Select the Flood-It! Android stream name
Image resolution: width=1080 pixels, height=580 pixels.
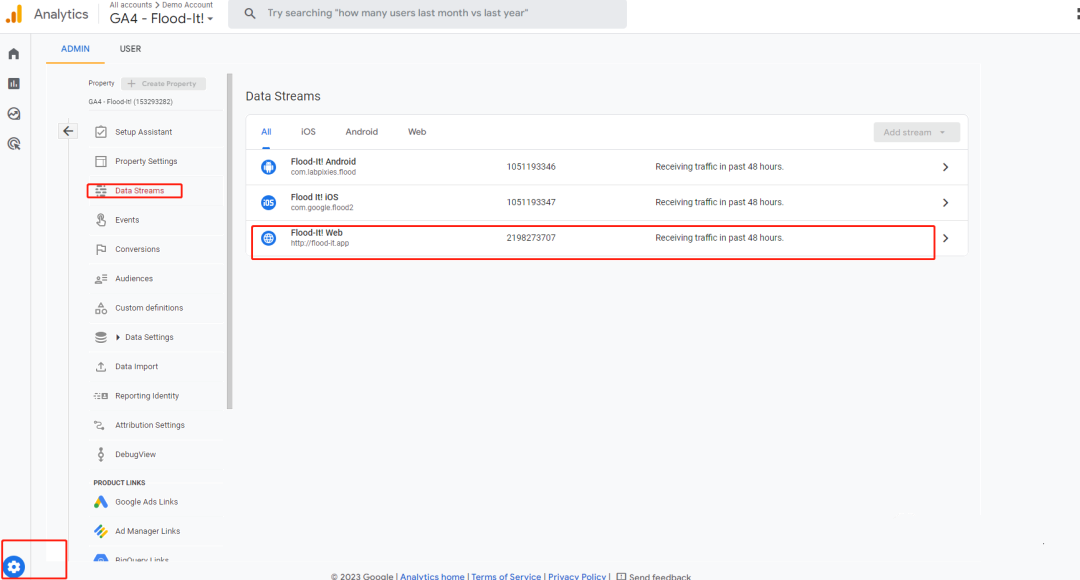(x=323, y=162)
